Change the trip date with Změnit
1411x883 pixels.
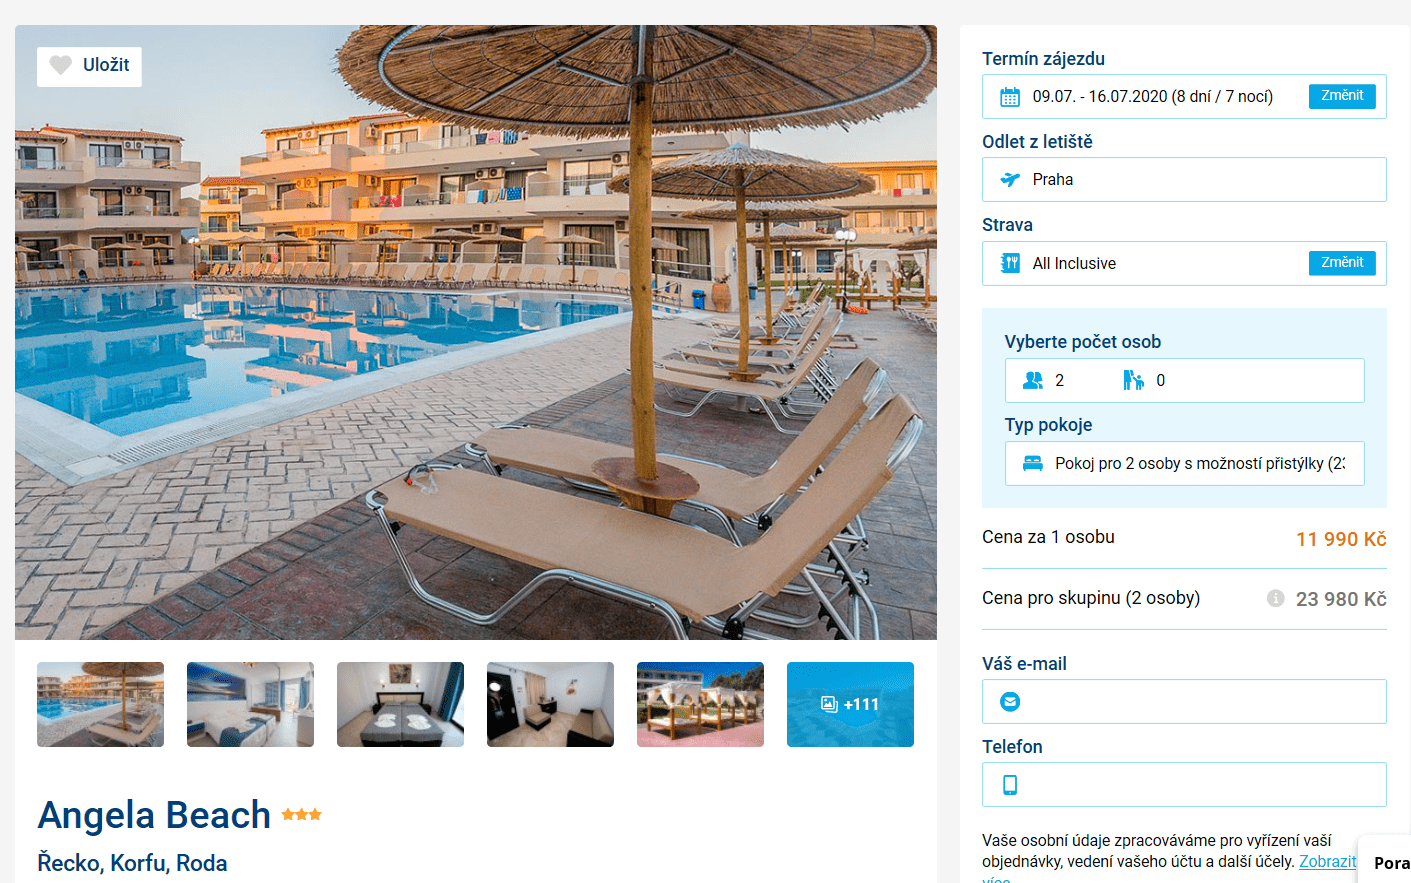(1342, 96)
